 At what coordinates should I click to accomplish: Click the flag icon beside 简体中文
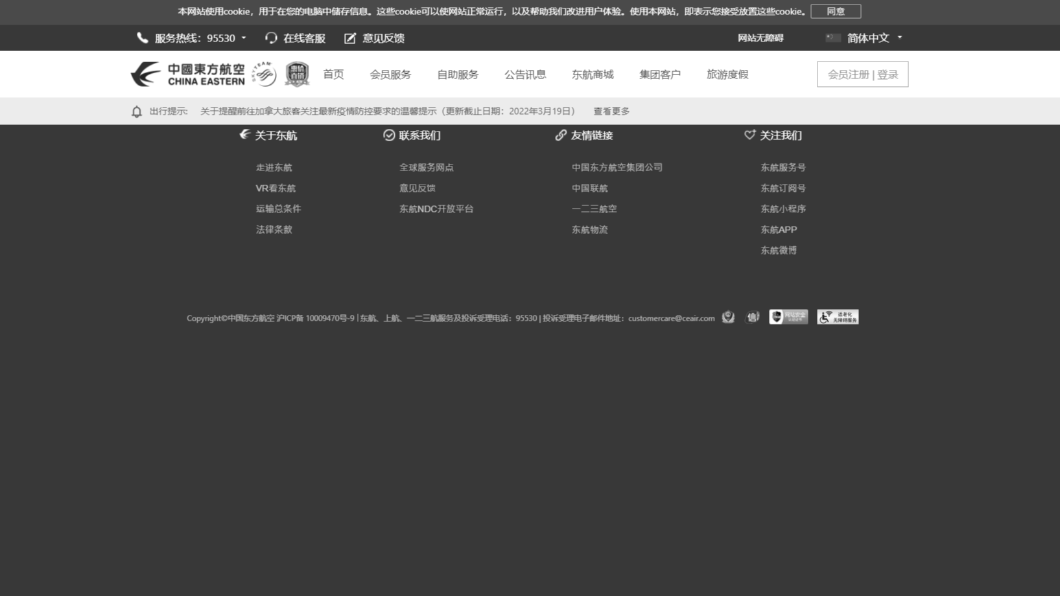click(833, 38)
